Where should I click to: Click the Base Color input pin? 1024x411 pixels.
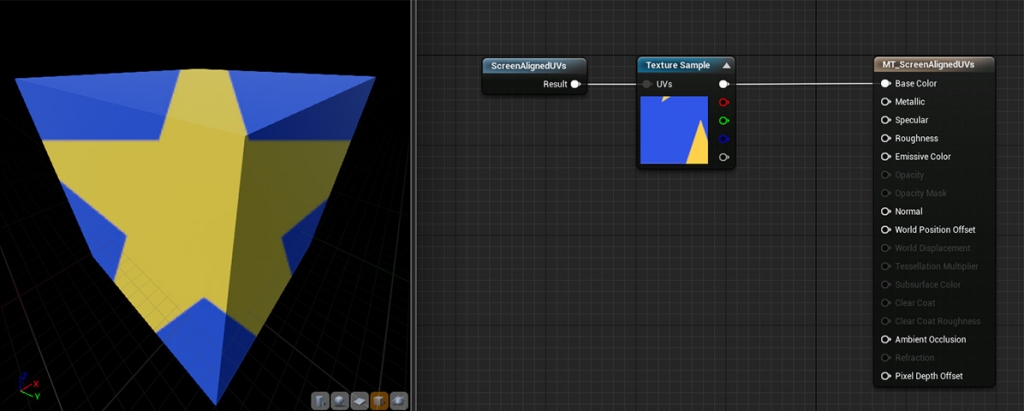[x=886, y=84]
